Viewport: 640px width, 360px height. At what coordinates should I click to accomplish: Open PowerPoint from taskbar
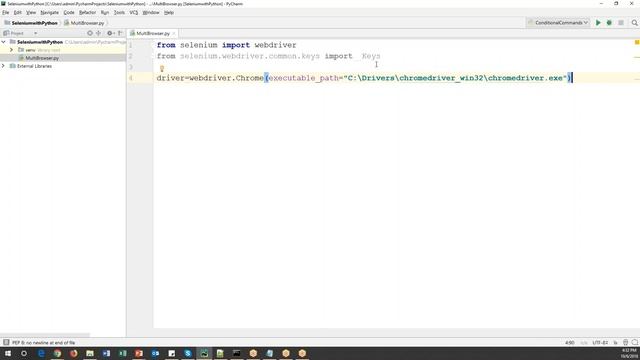139,353
